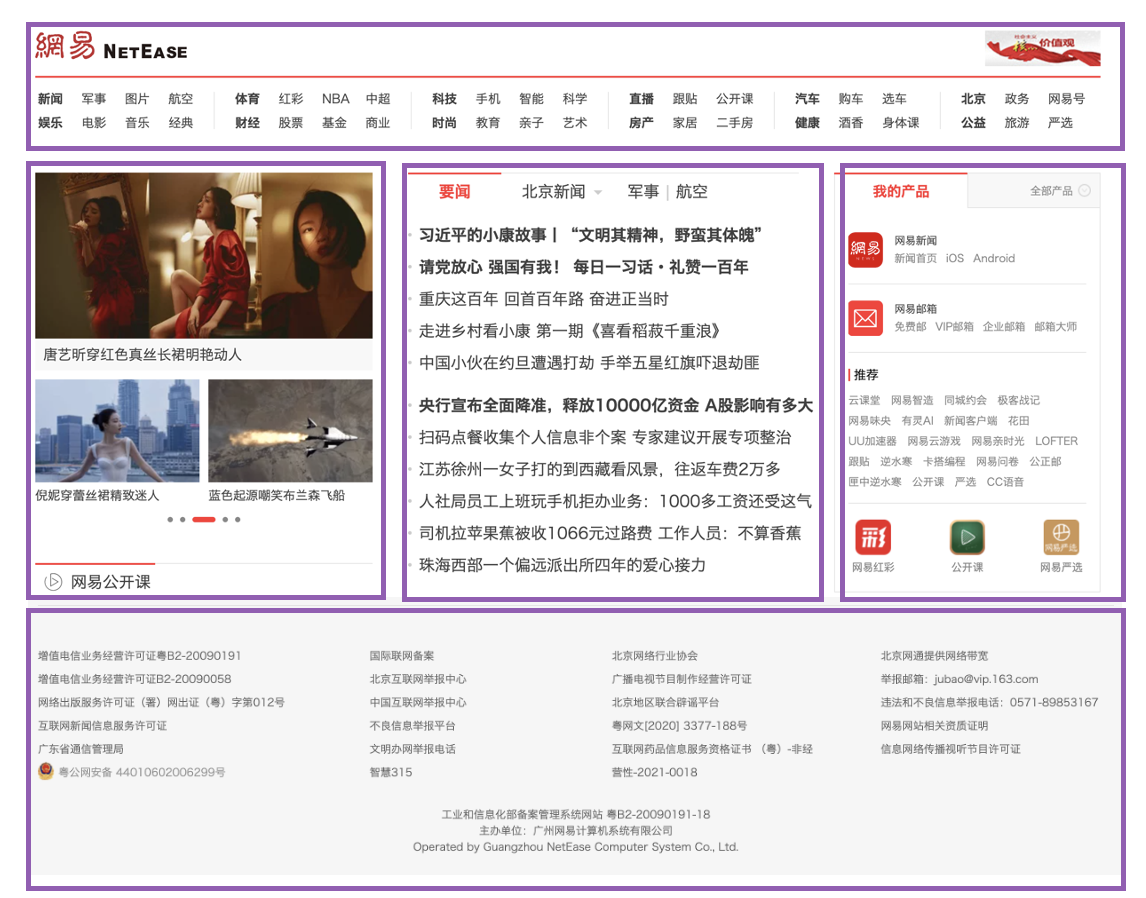Open the CC语音 recommended link
The height and width of the screenshot is (898, 1146).
1005,482
